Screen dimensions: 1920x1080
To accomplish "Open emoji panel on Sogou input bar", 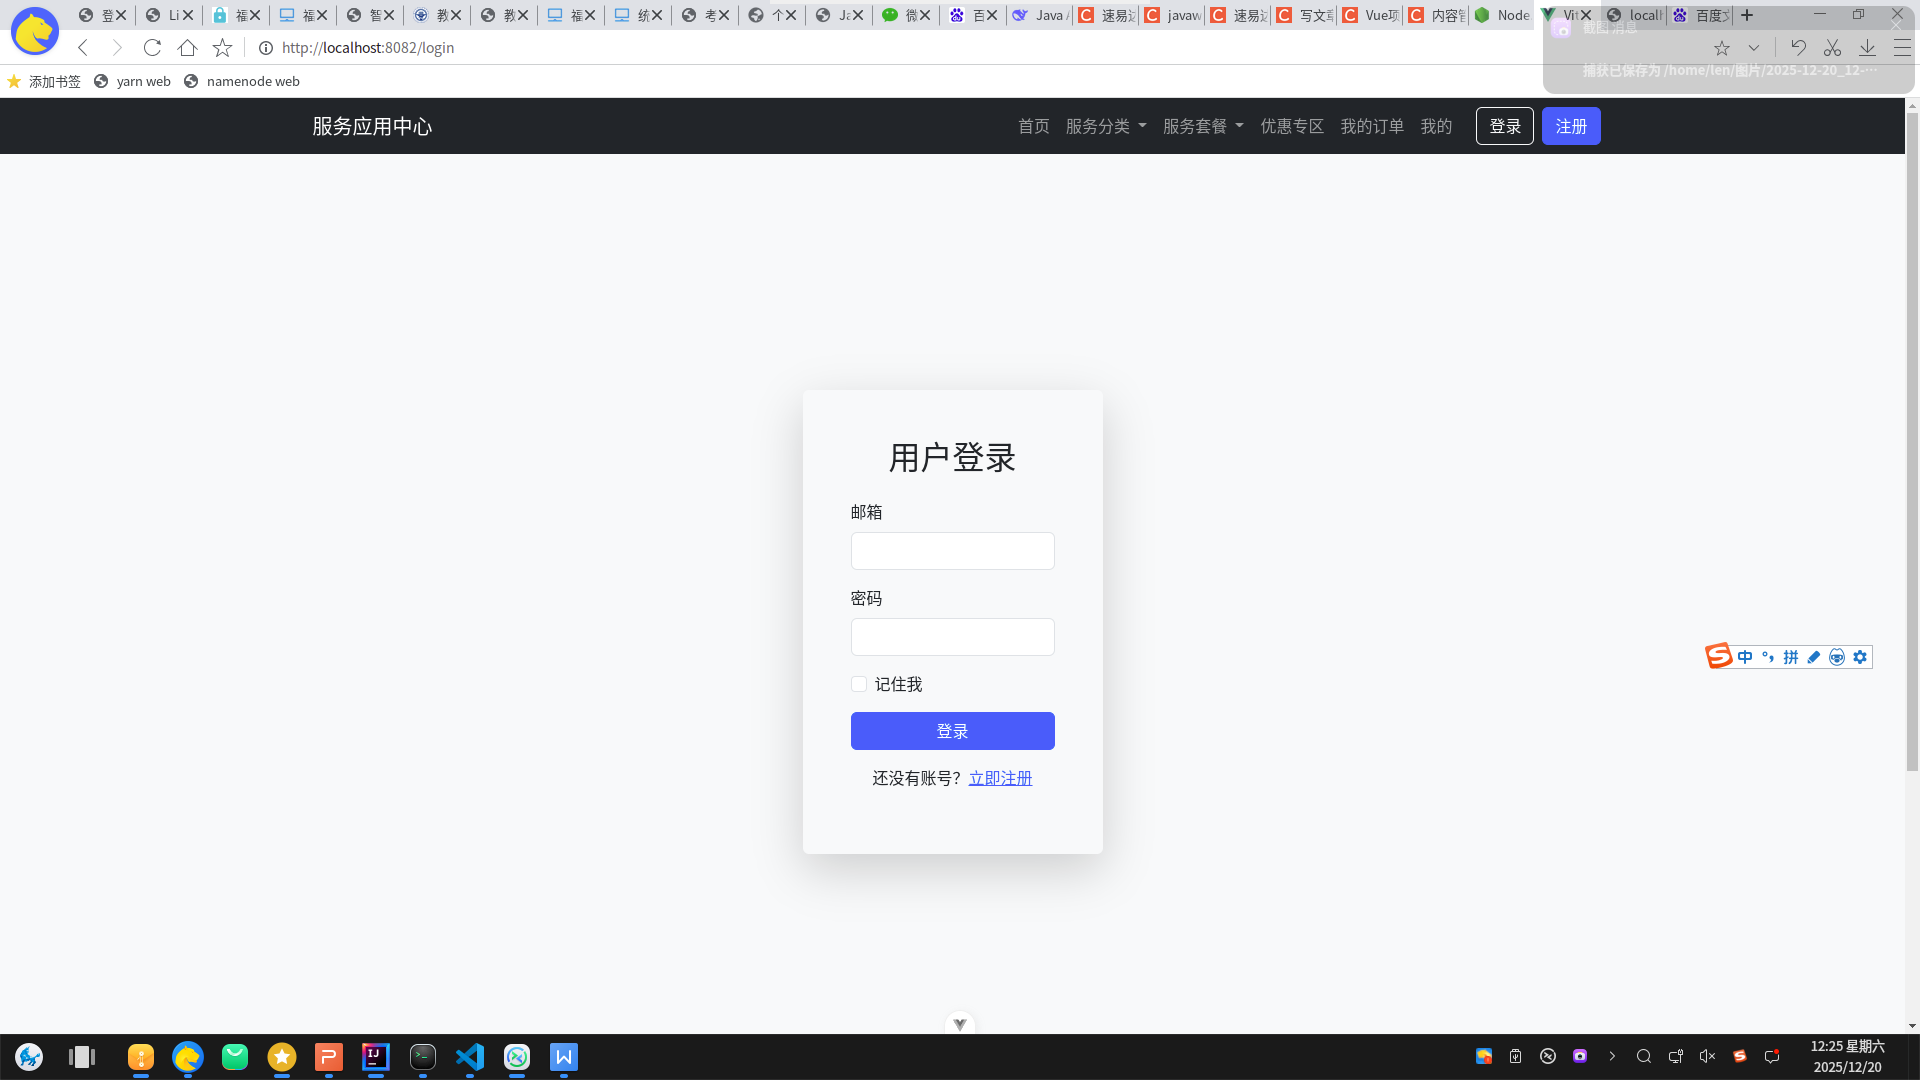I will (x=1837, y=657).
